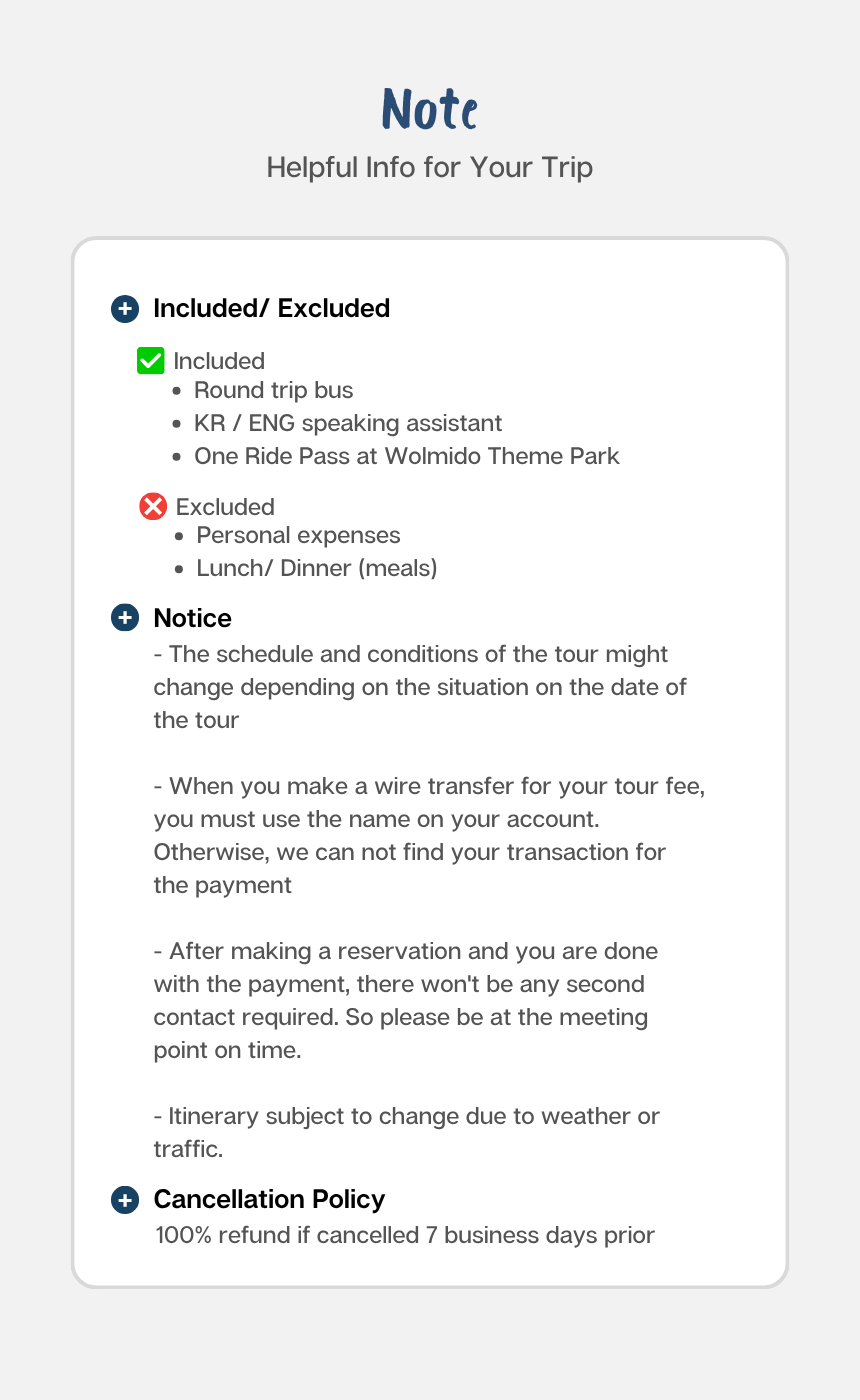
Task: Click the Excluded label text
Action: (225, 507)
